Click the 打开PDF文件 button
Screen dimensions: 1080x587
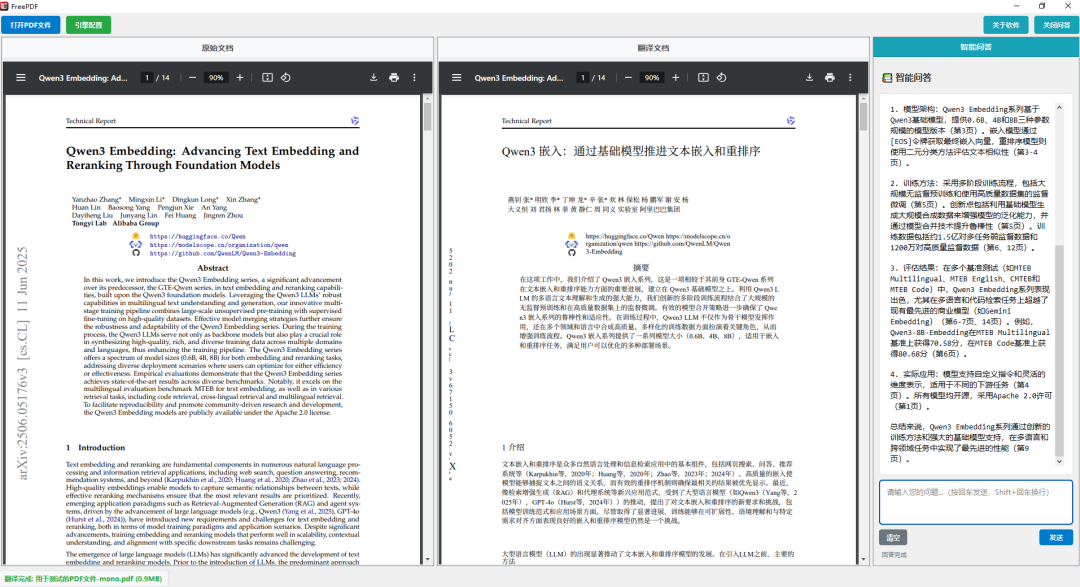point(32,25)
